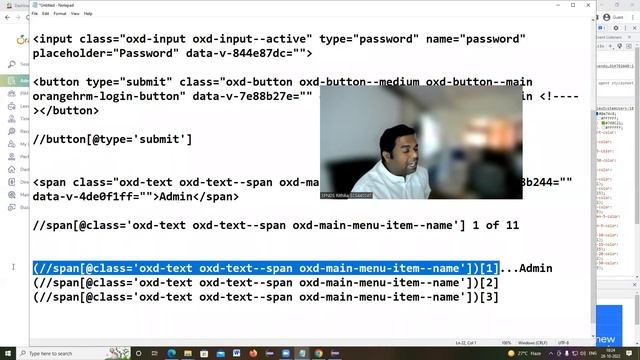Click the line ending 'Admin</span>'

click(136, 197)
